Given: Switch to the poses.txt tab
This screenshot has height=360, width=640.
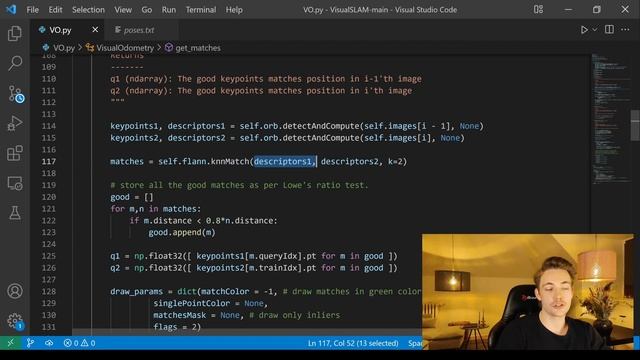Looking at the screenshot, I should pyautogui.click(x=138, y=30).
